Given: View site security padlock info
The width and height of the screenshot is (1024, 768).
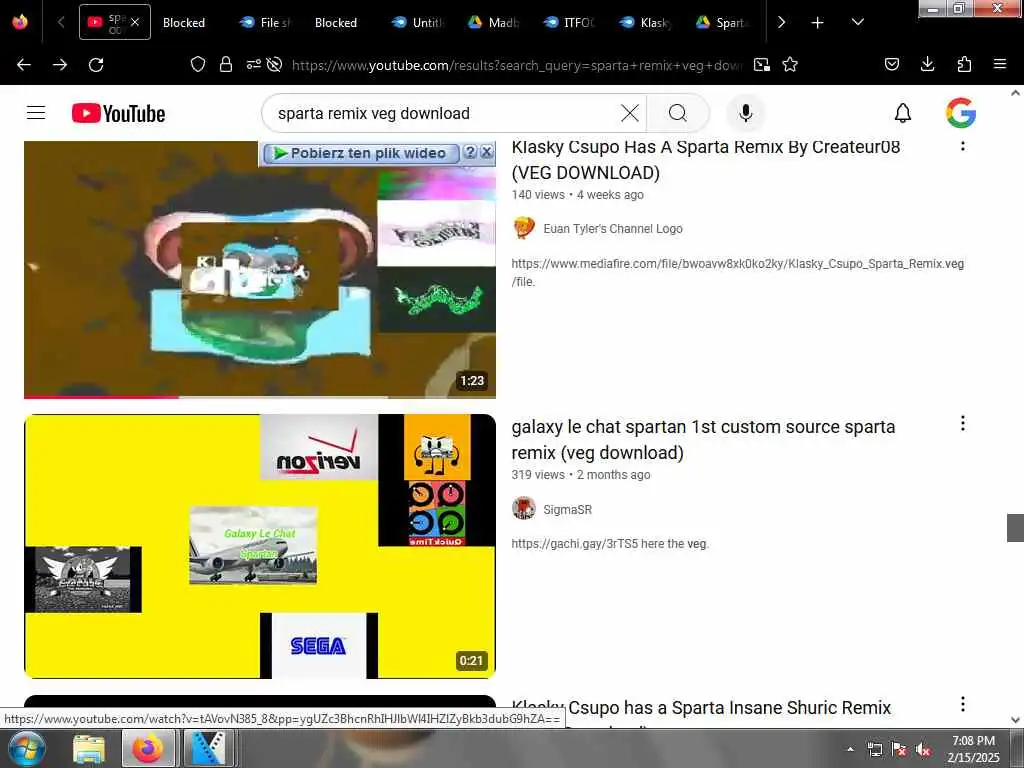Looking at the screenshot, I should (226, 64).
